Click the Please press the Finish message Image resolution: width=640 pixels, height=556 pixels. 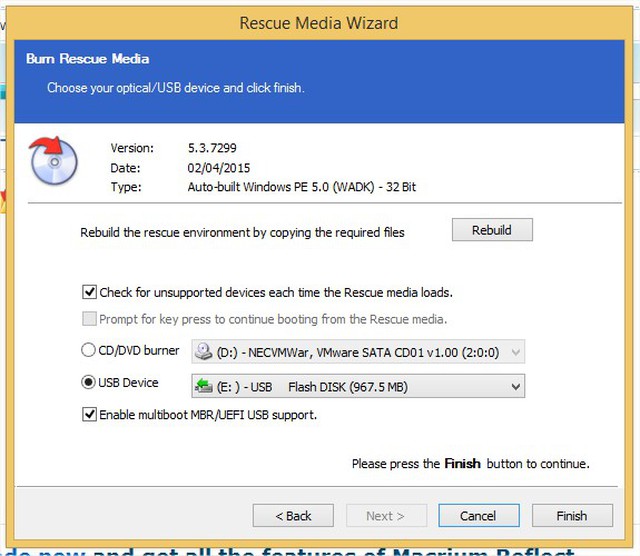coord(471,464)
